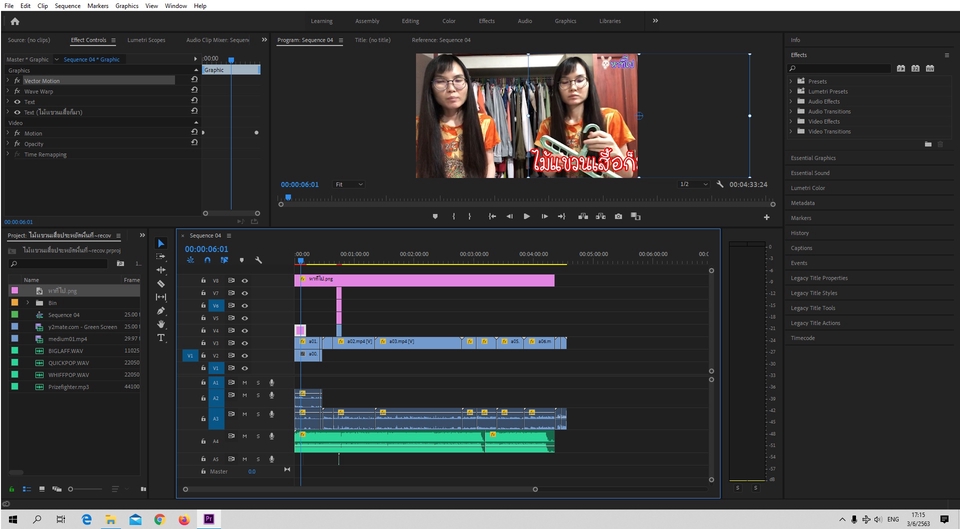Open the Fit zoom level dropdown
960x529 pixels.
pyautogui.click(x=349, y=184)
